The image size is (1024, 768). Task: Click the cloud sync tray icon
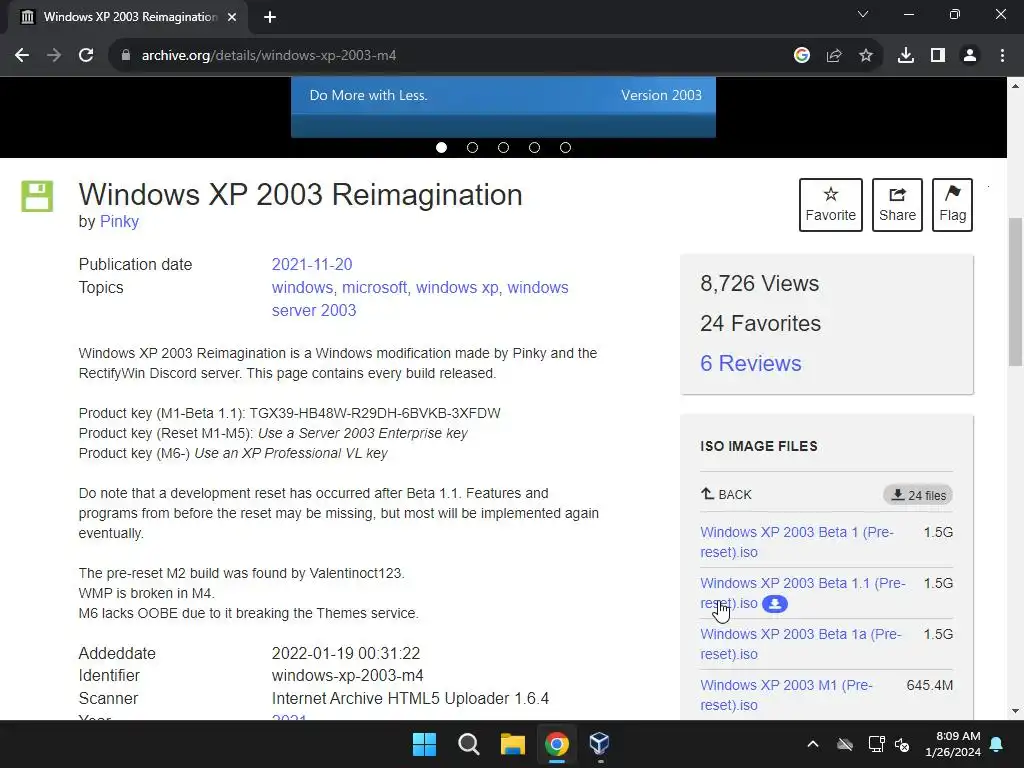[845, 744]
